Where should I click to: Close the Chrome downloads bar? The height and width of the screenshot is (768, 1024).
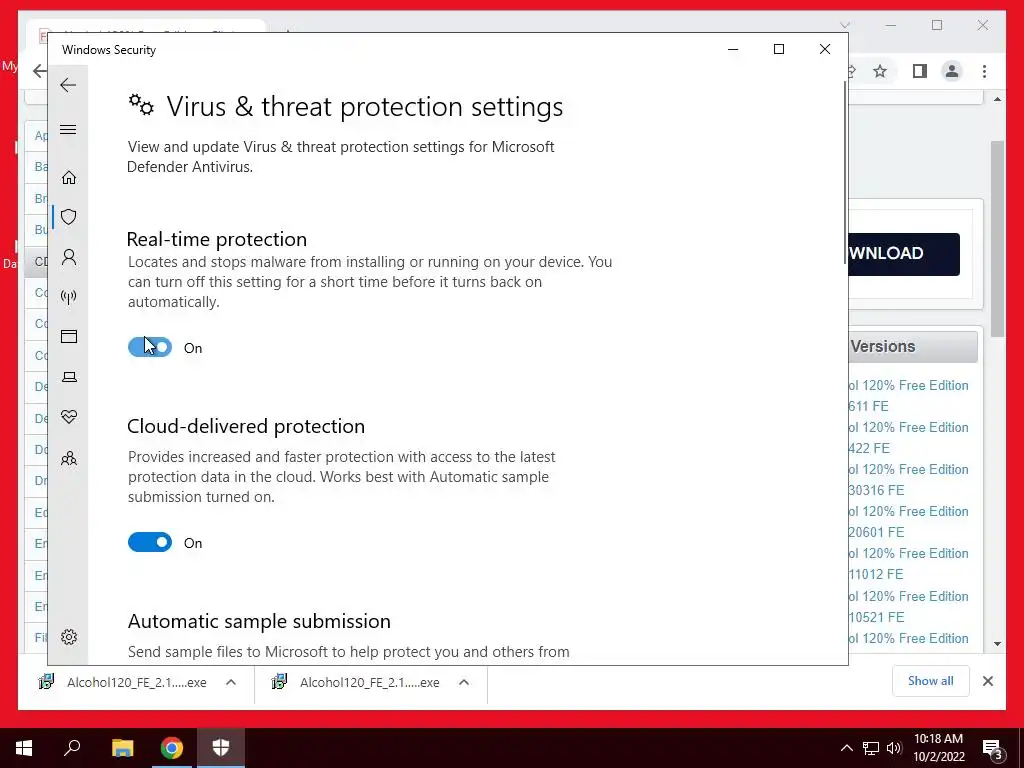pos(987,681)
